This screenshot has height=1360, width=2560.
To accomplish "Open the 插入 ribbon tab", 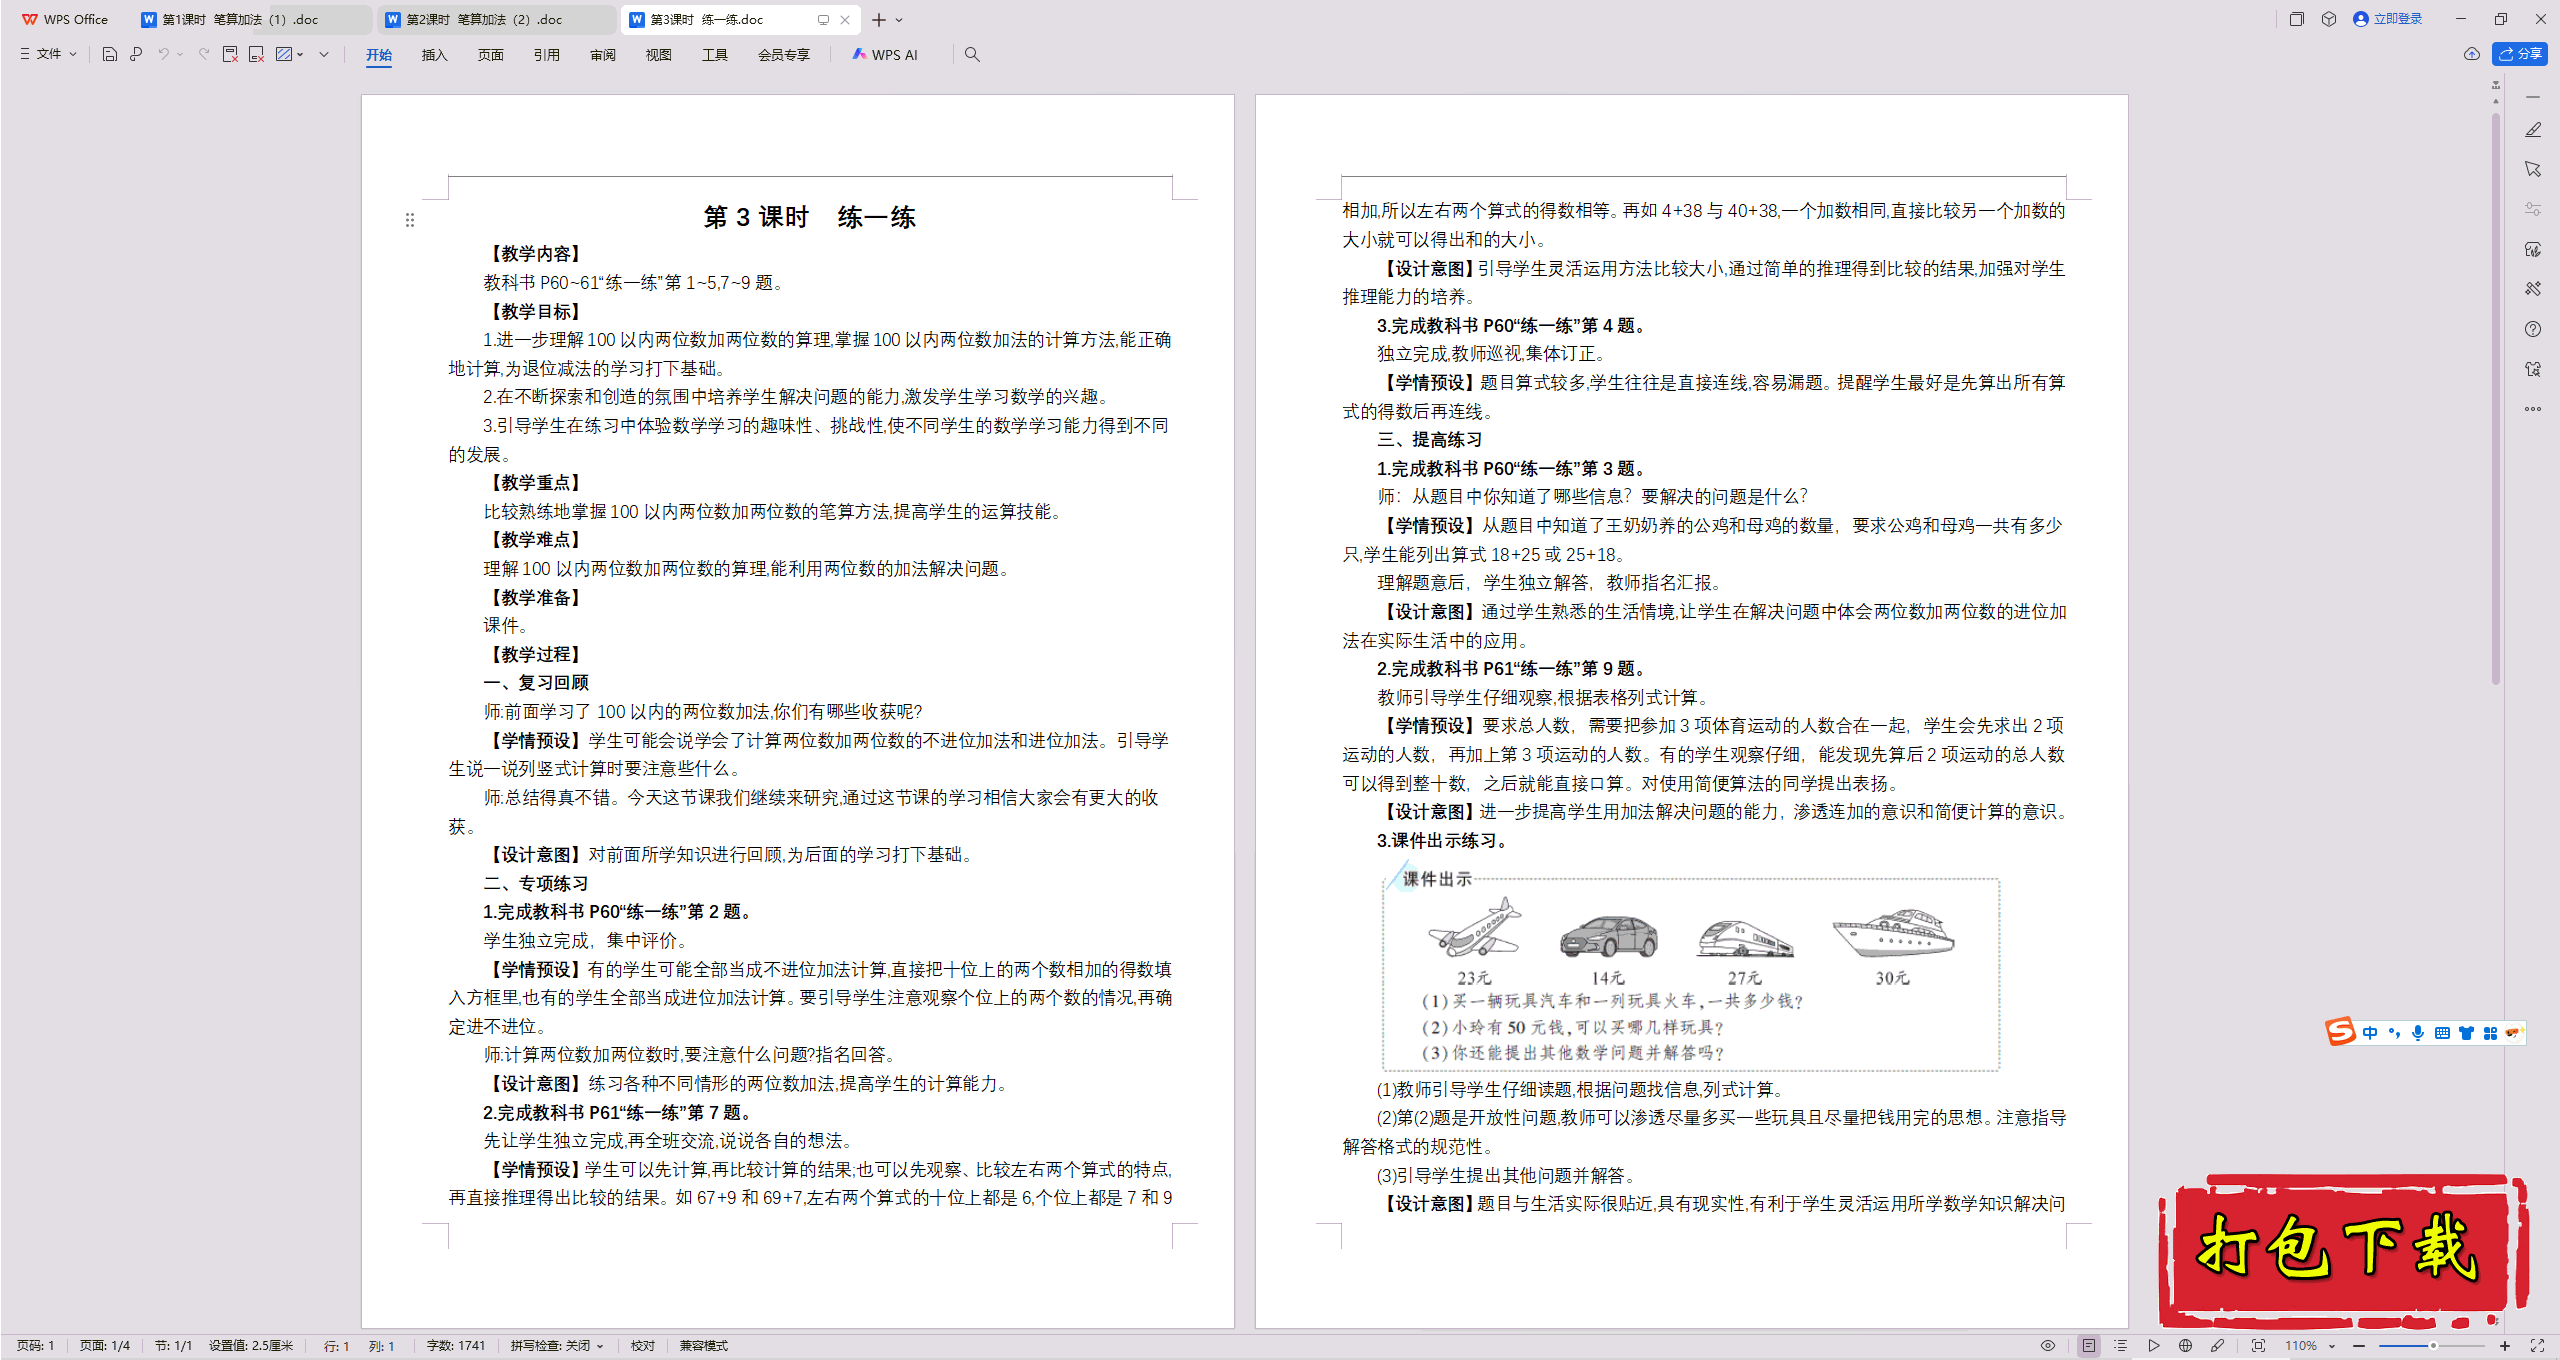I will pos(434,55).
